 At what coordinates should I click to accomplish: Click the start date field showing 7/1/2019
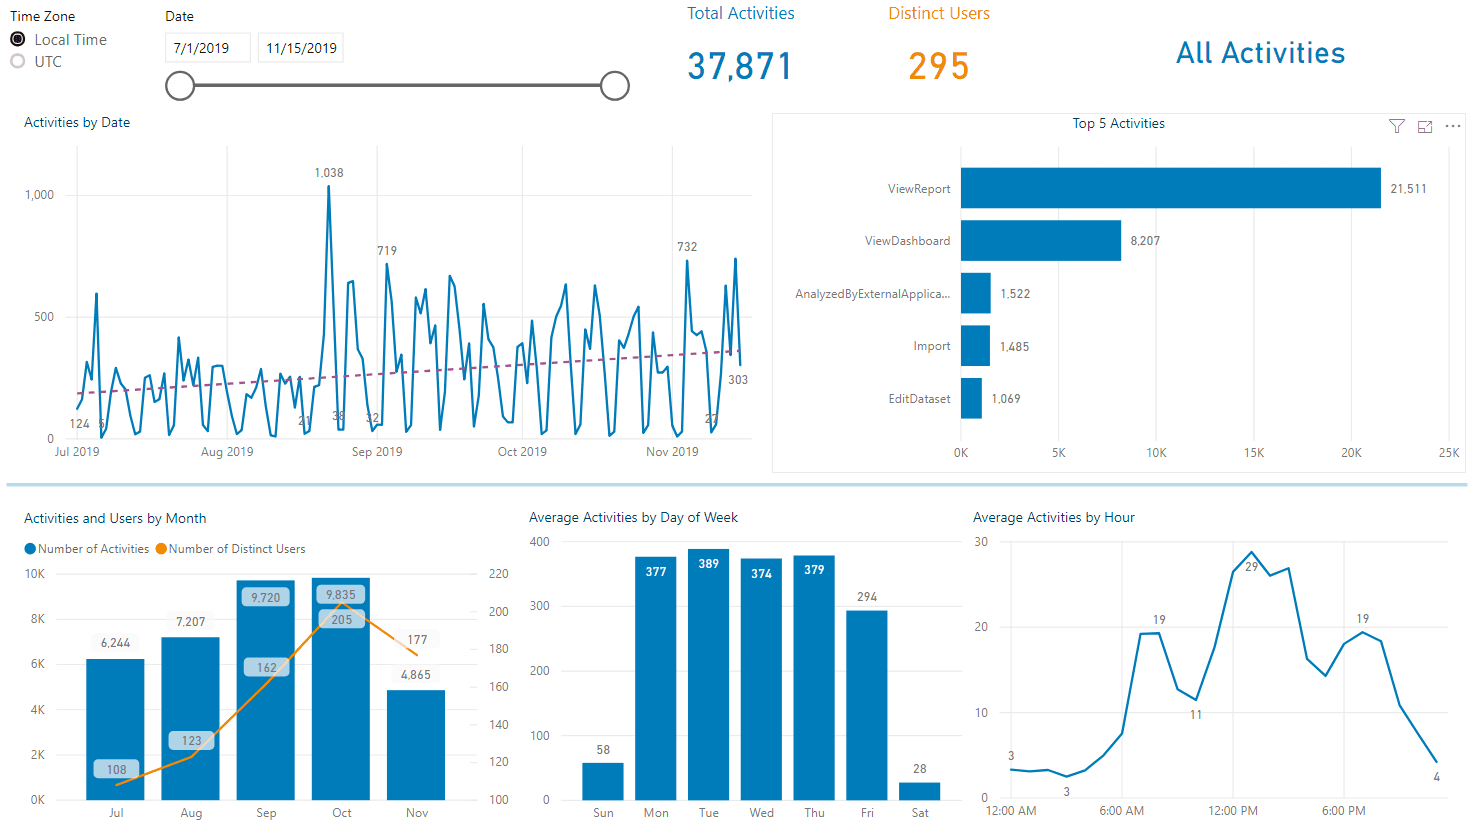pos(207,47)
